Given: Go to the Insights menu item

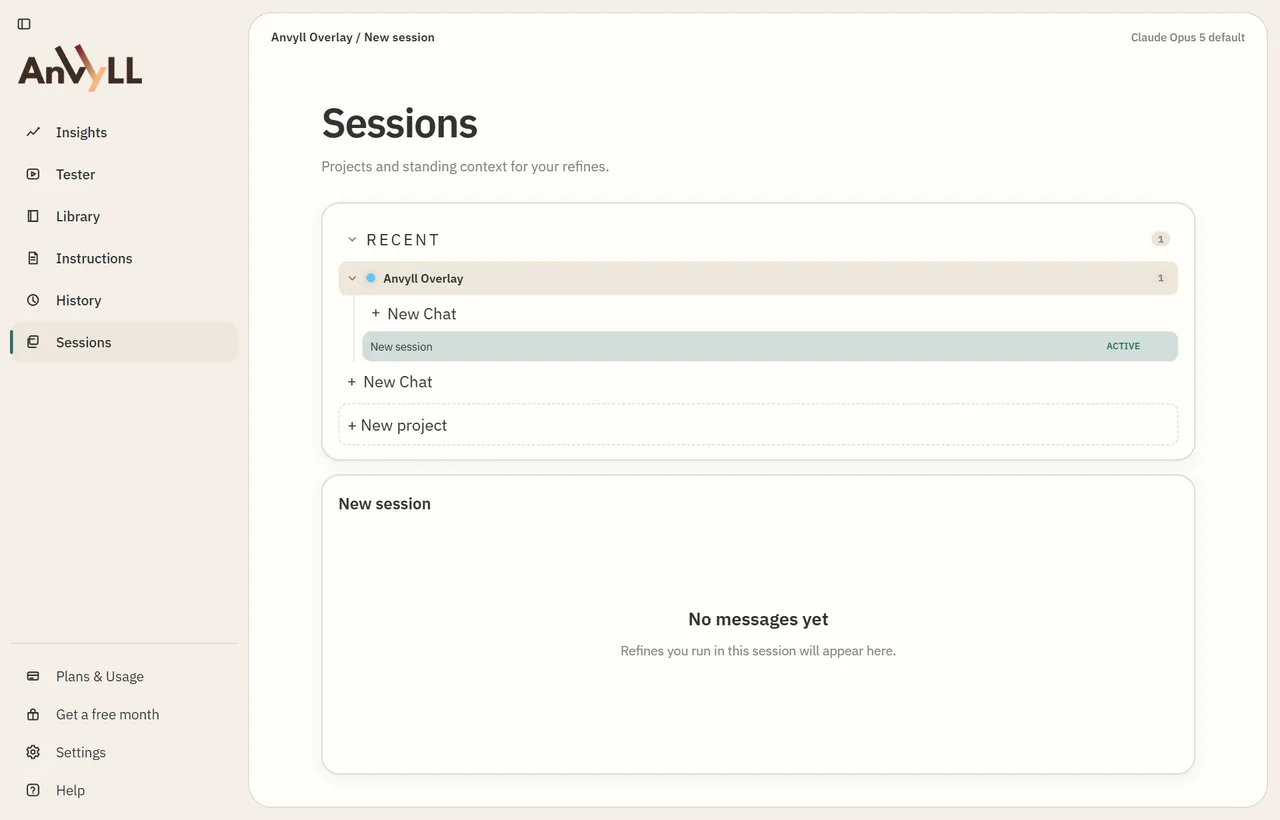Looking at the screenshot, I should point(124,132).
